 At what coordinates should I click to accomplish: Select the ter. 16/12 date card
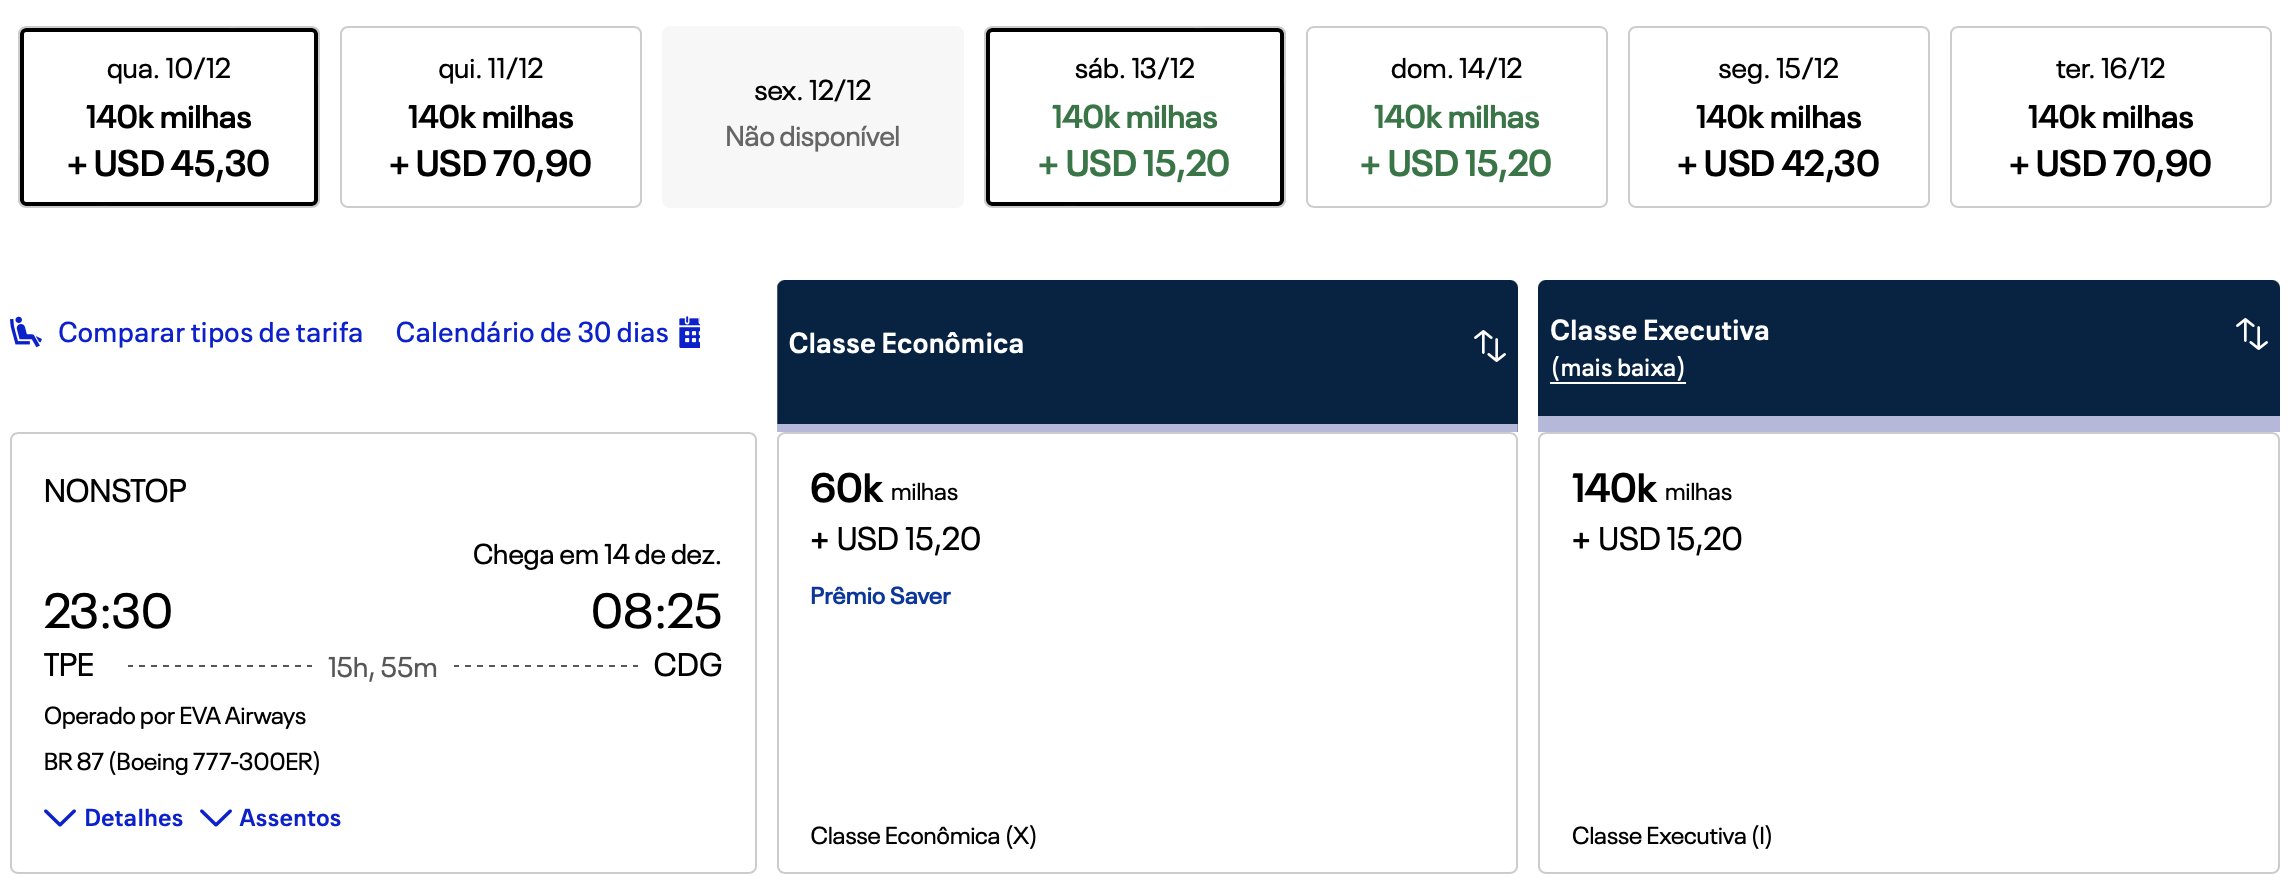coord(2111,117)
